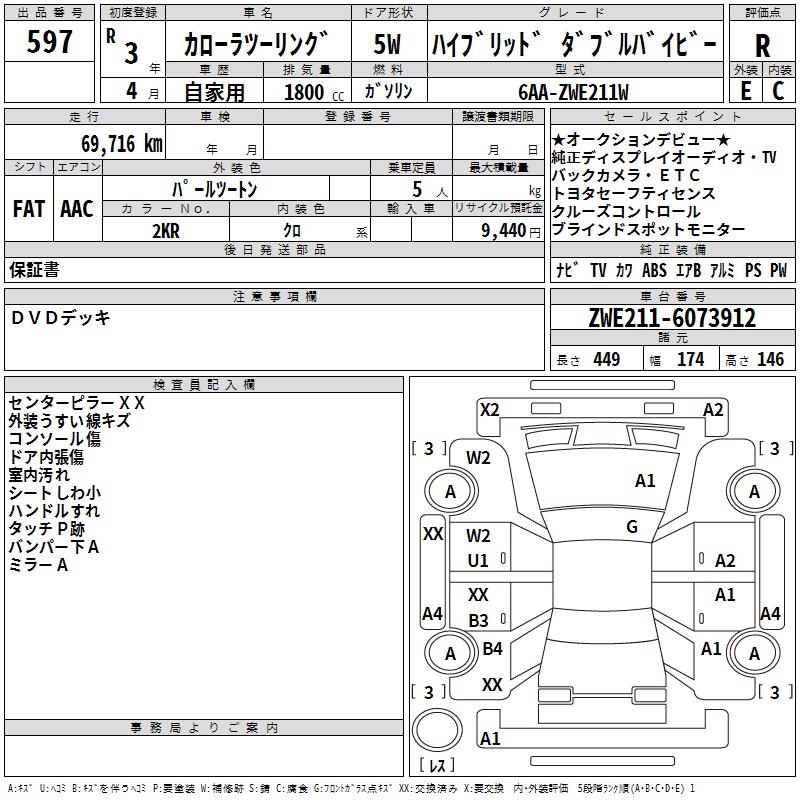The width and height of the screenshot is (800, 800).
Task: Click the "セールスポイント" header
Action: (x=672, y=116)
